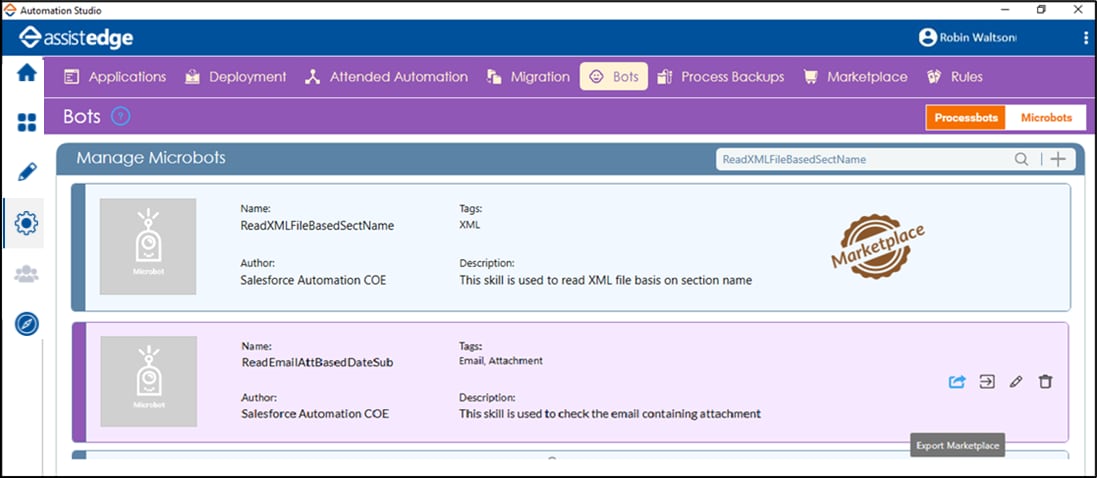Open the Deployment tab
Image resolution: width=1097 pixels, height=478 pixels.
[236, 77]
